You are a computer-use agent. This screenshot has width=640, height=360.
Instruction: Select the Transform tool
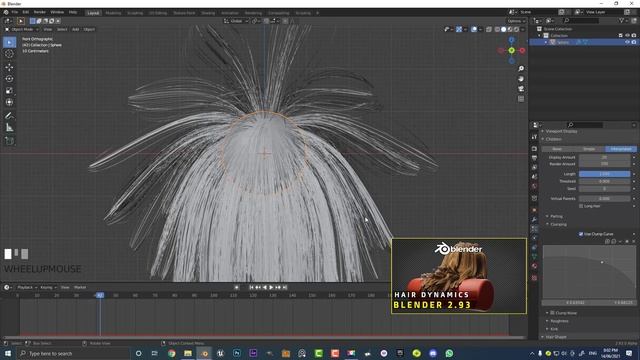[x=9, y=102]
